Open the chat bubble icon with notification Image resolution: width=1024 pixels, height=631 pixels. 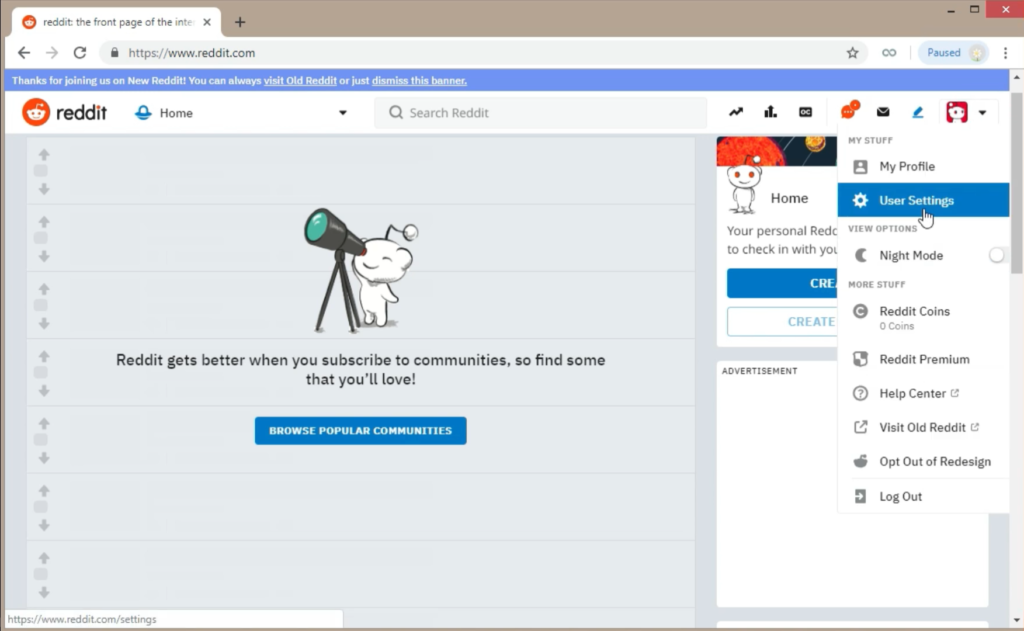[x=849, y=110]
